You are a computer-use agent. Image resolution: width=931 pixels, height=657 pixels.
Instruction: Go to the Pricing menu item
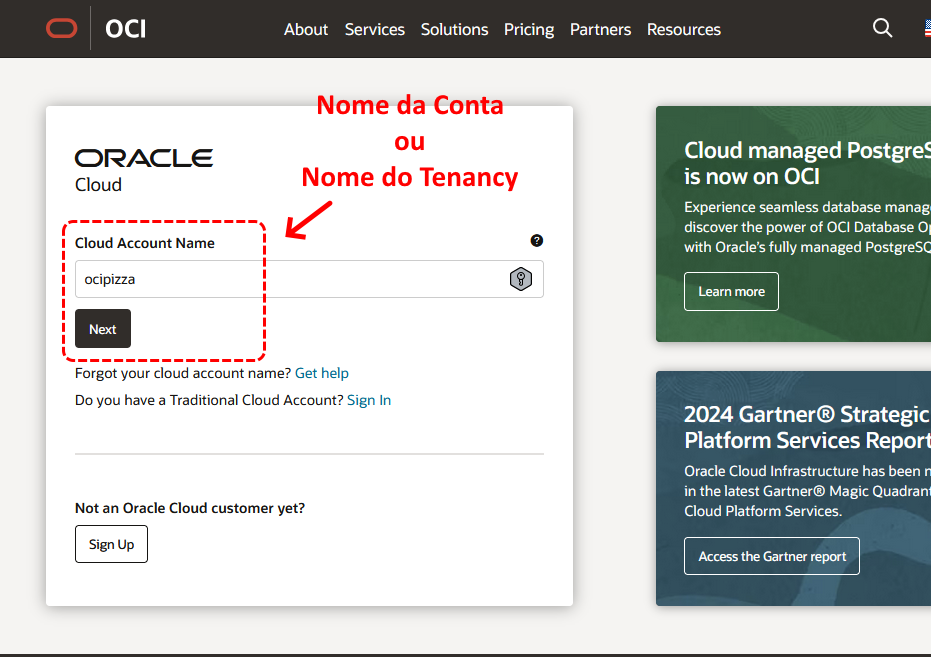529,29
